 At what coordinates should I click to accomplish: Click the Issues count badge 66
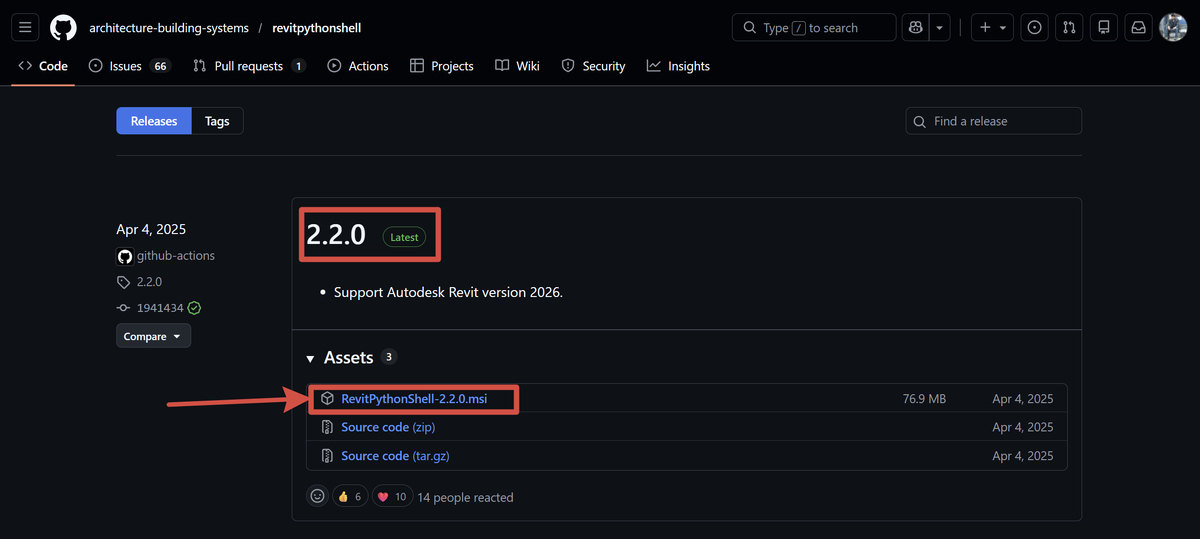(160, 66)
